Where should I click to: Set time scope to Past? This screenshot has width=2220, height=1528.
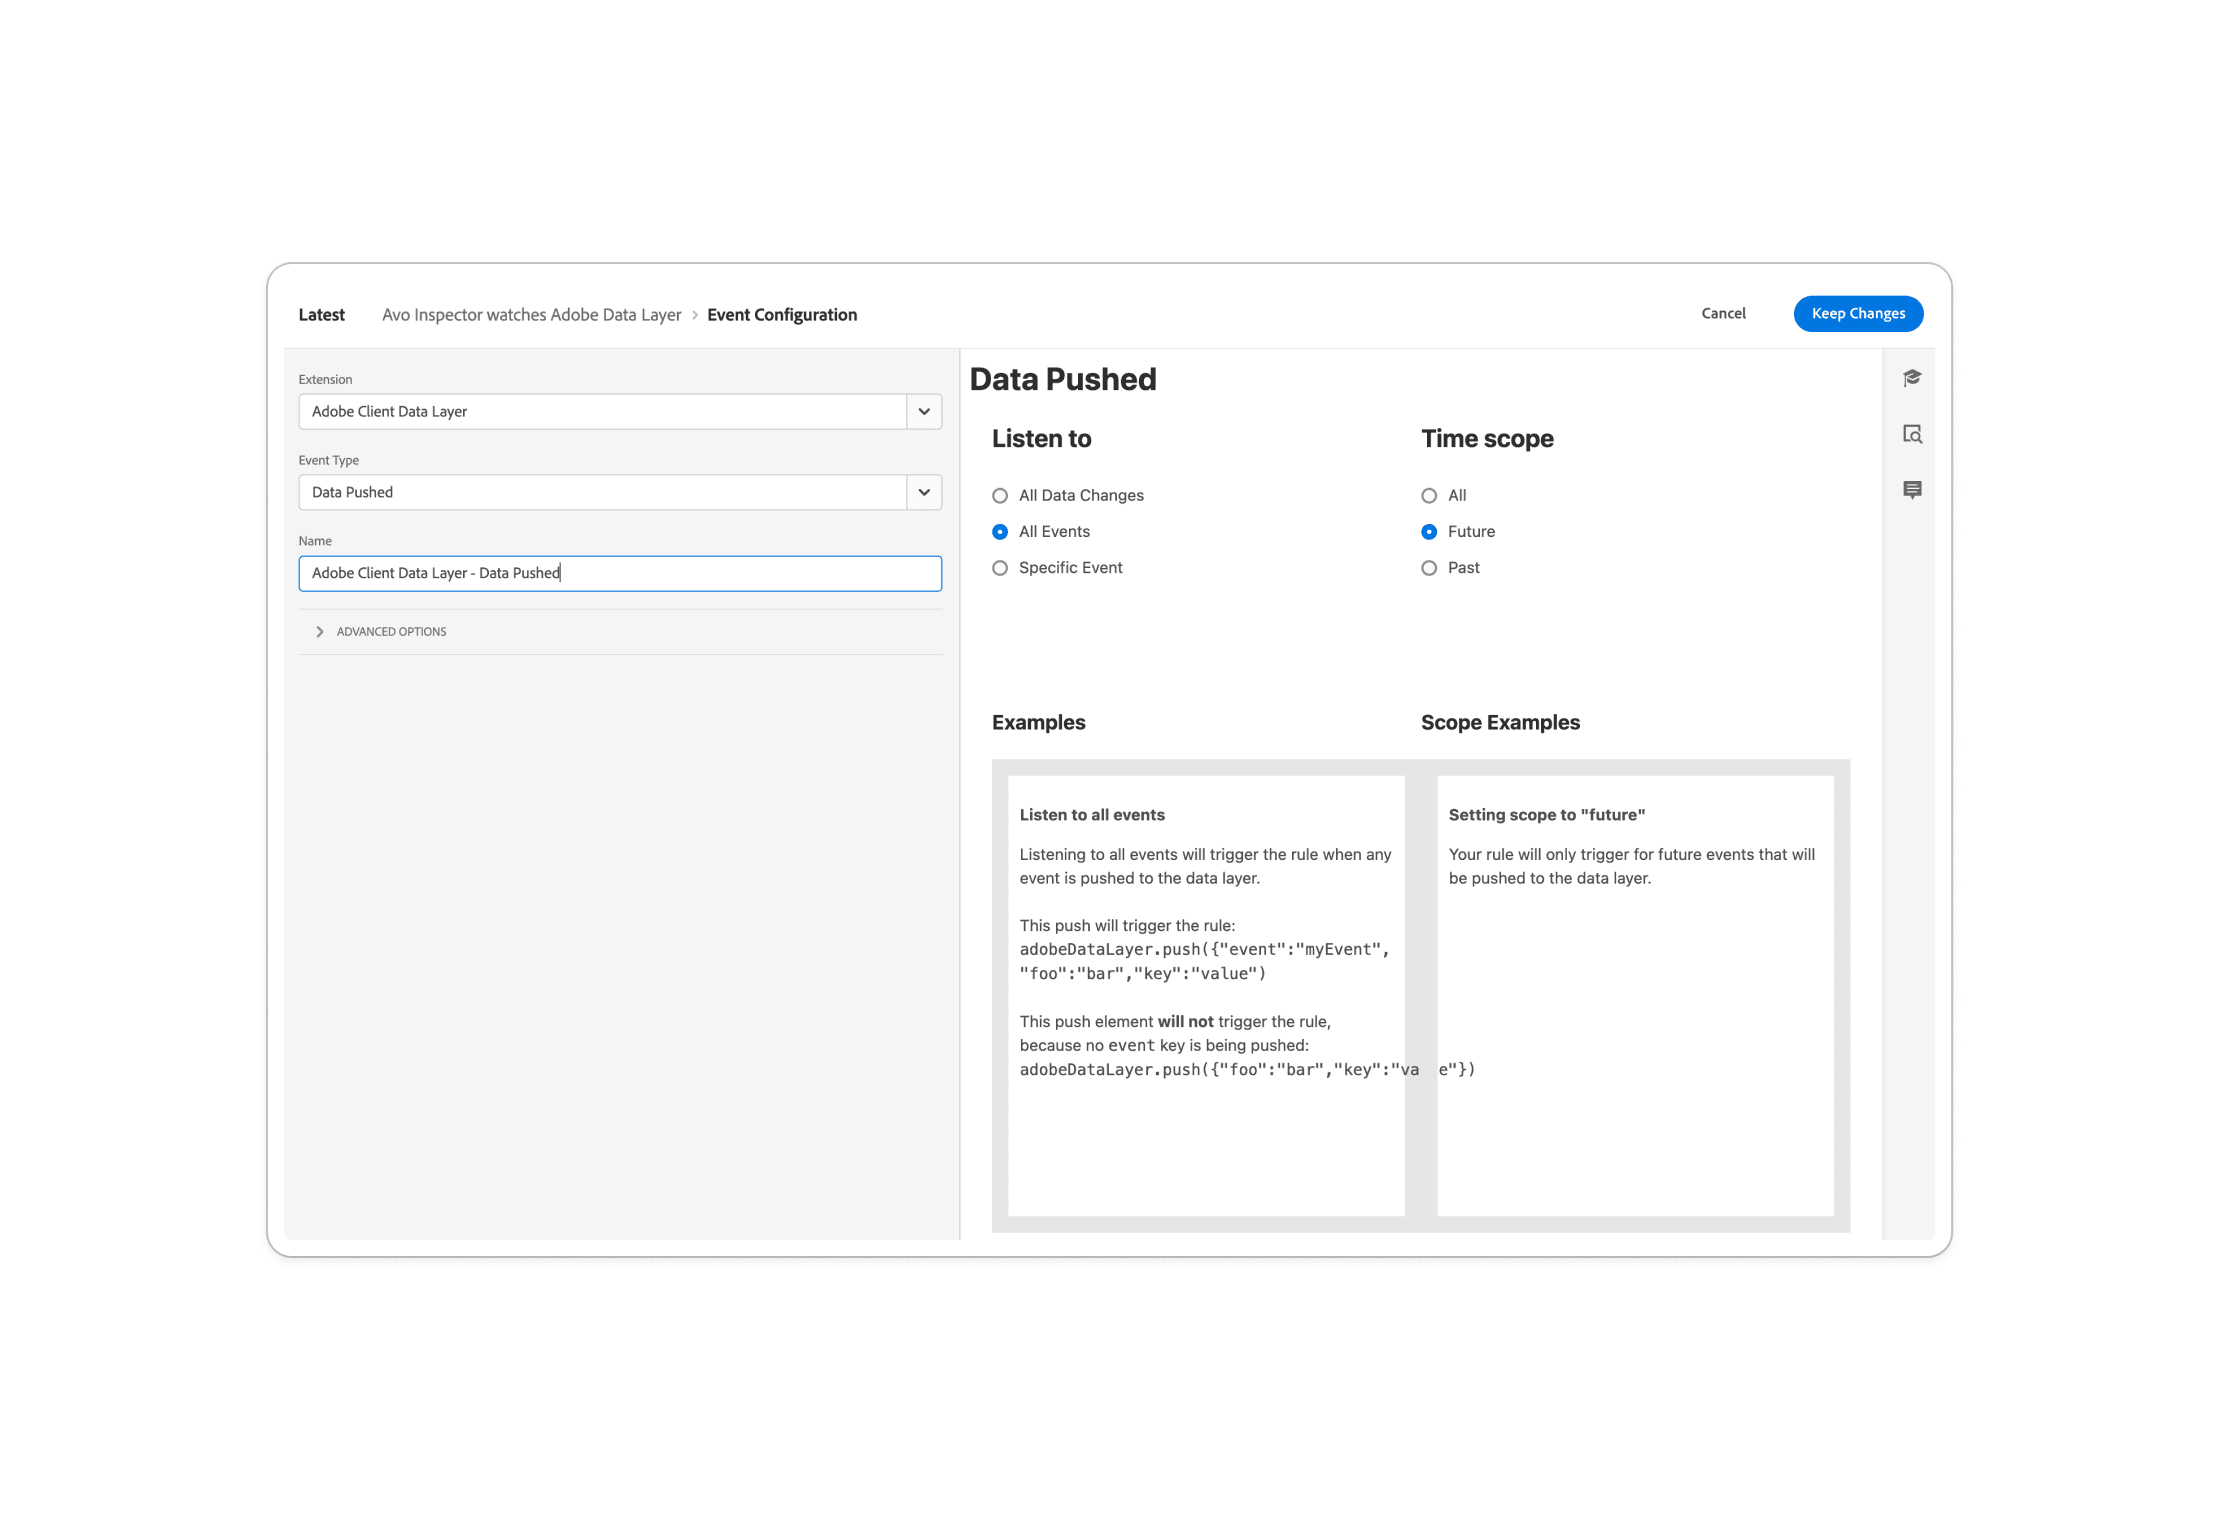(x=1429, y=567)
